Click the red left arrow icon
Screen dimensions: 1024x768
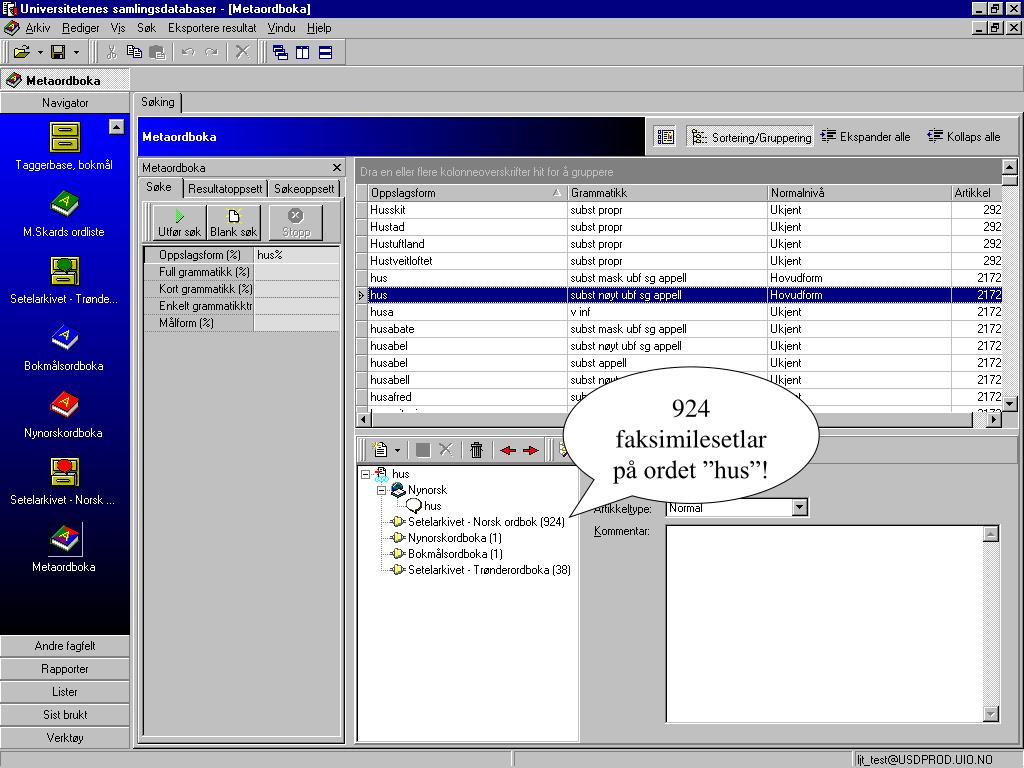point(507,450)
